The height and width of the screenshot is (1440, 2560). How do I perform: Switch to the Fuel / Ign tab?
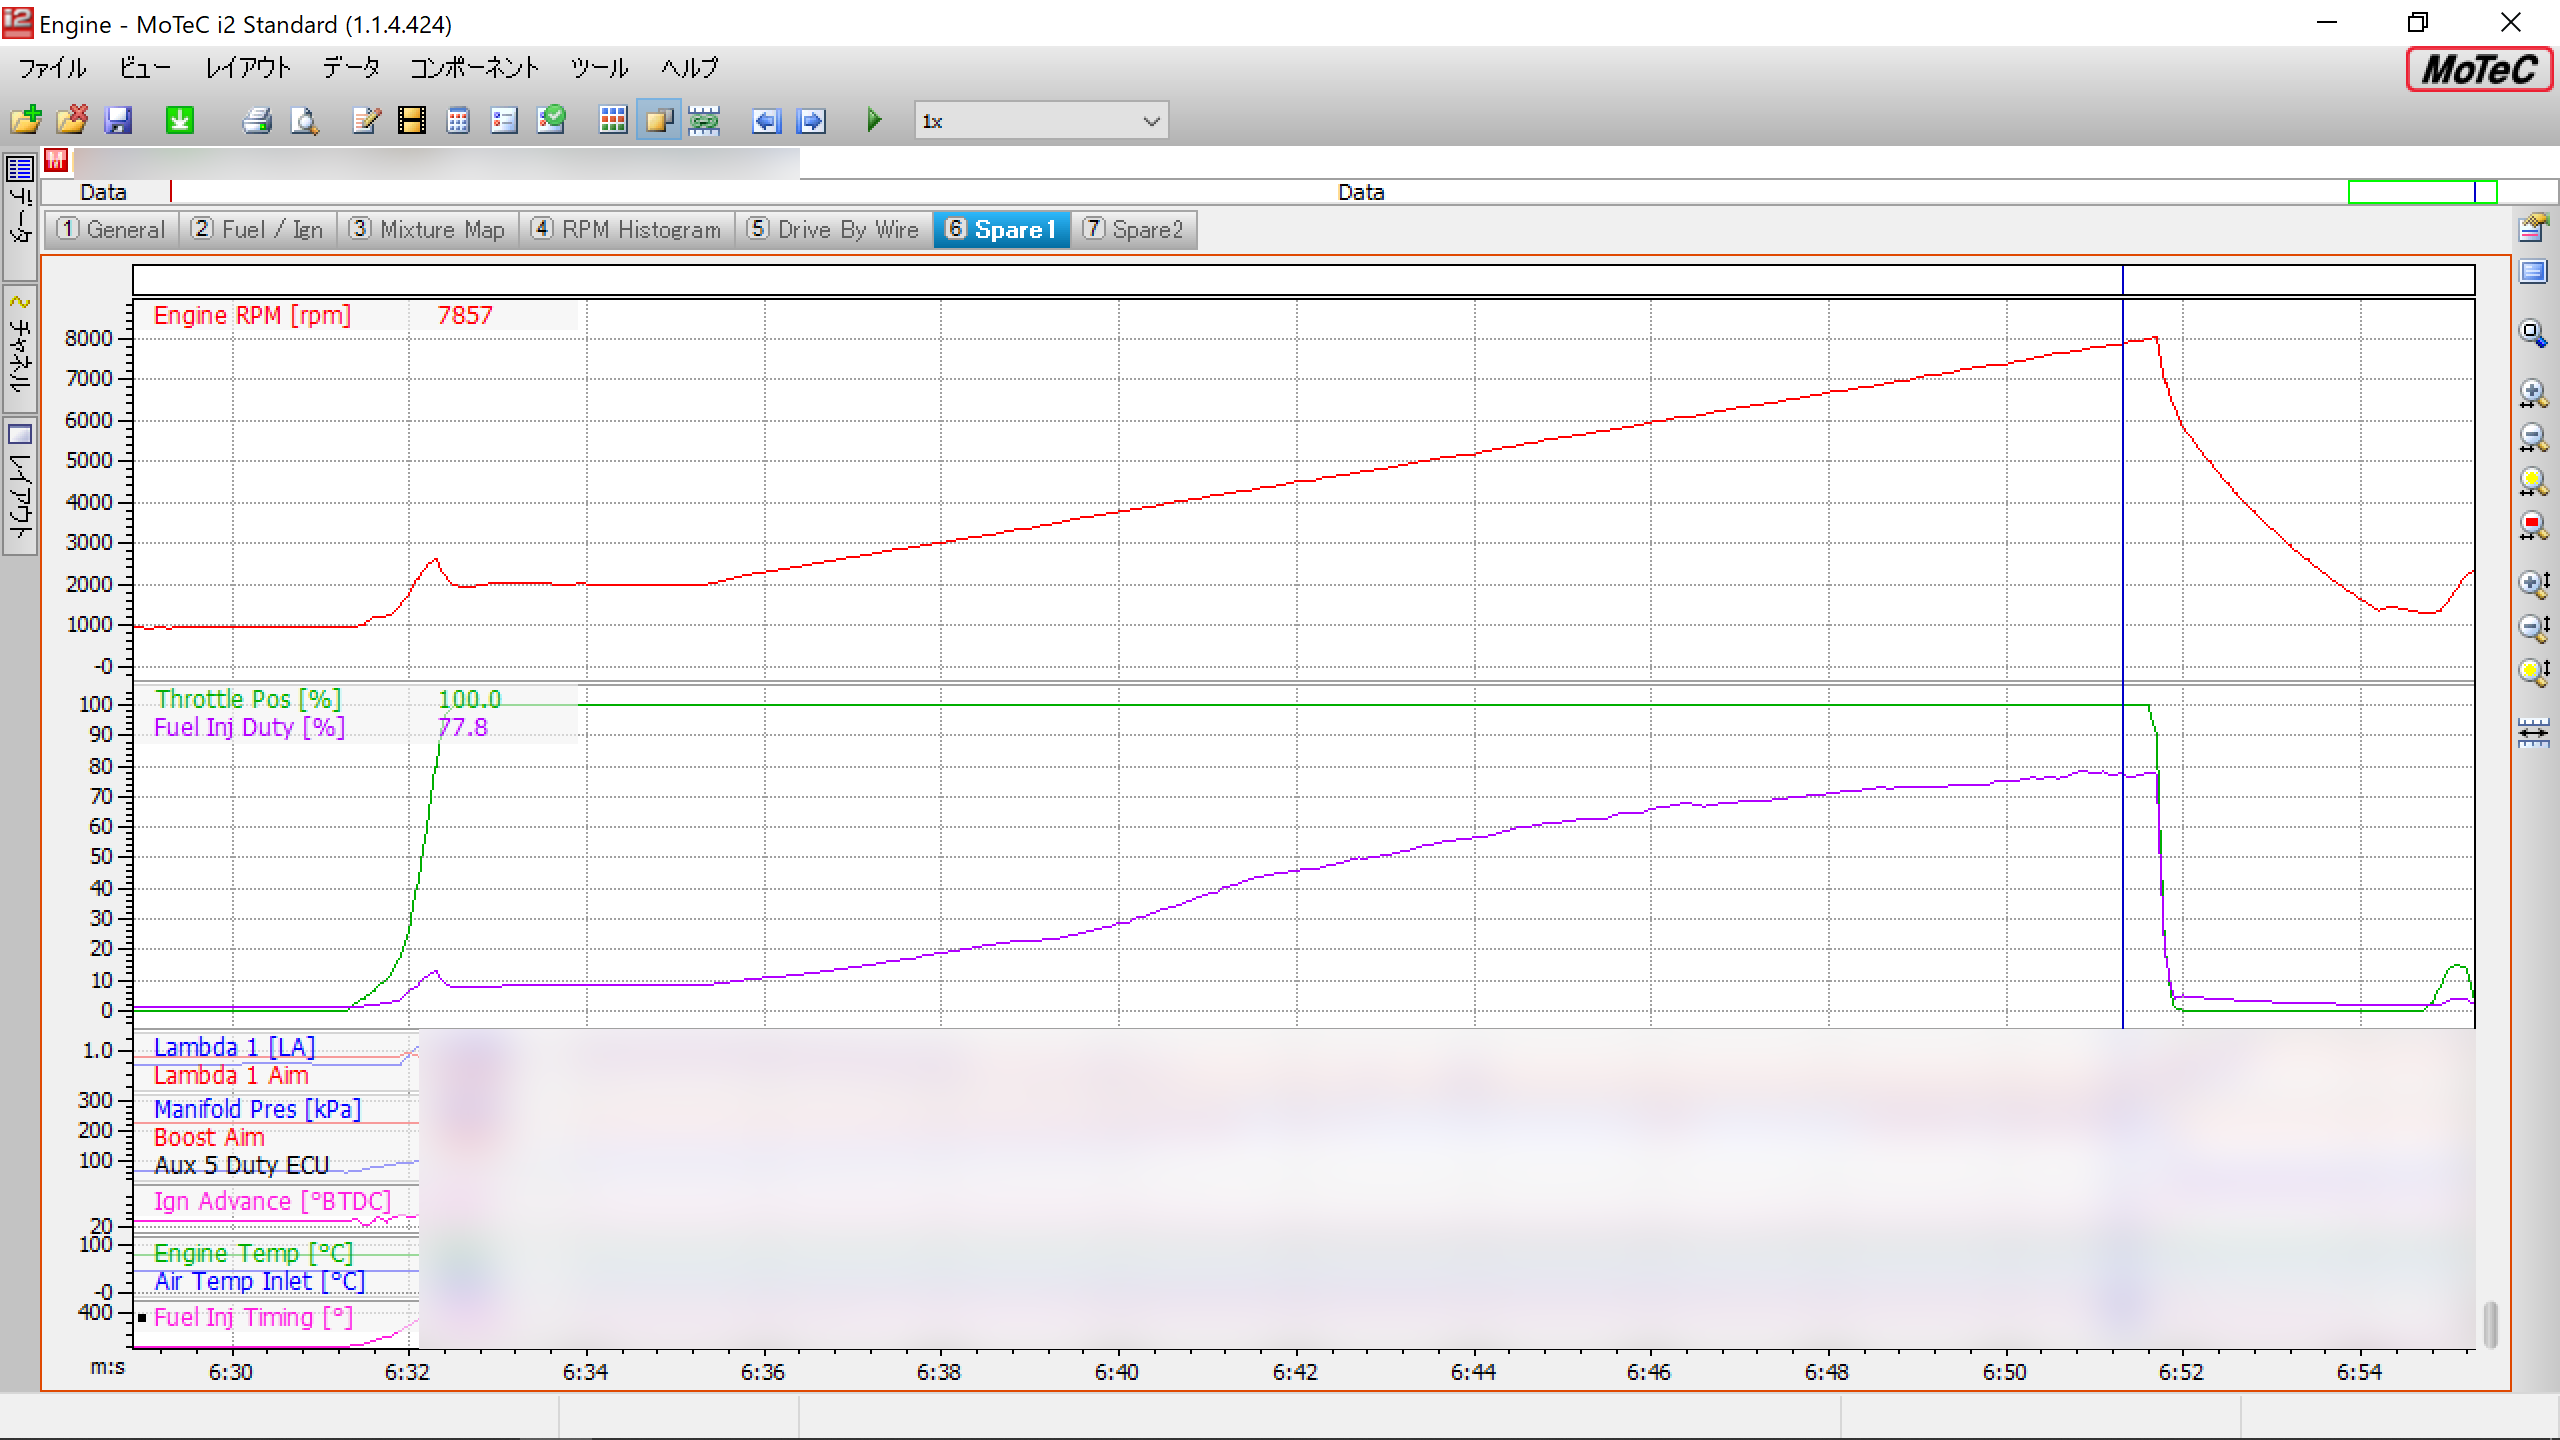[258, 230]
